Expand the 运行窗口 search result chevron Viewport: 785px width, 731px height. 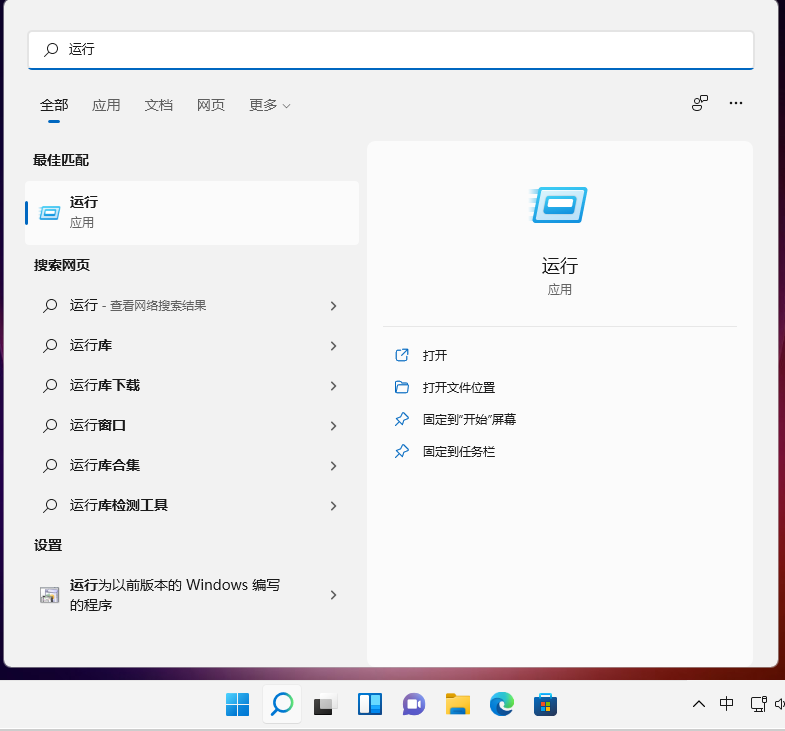[333, 426]
